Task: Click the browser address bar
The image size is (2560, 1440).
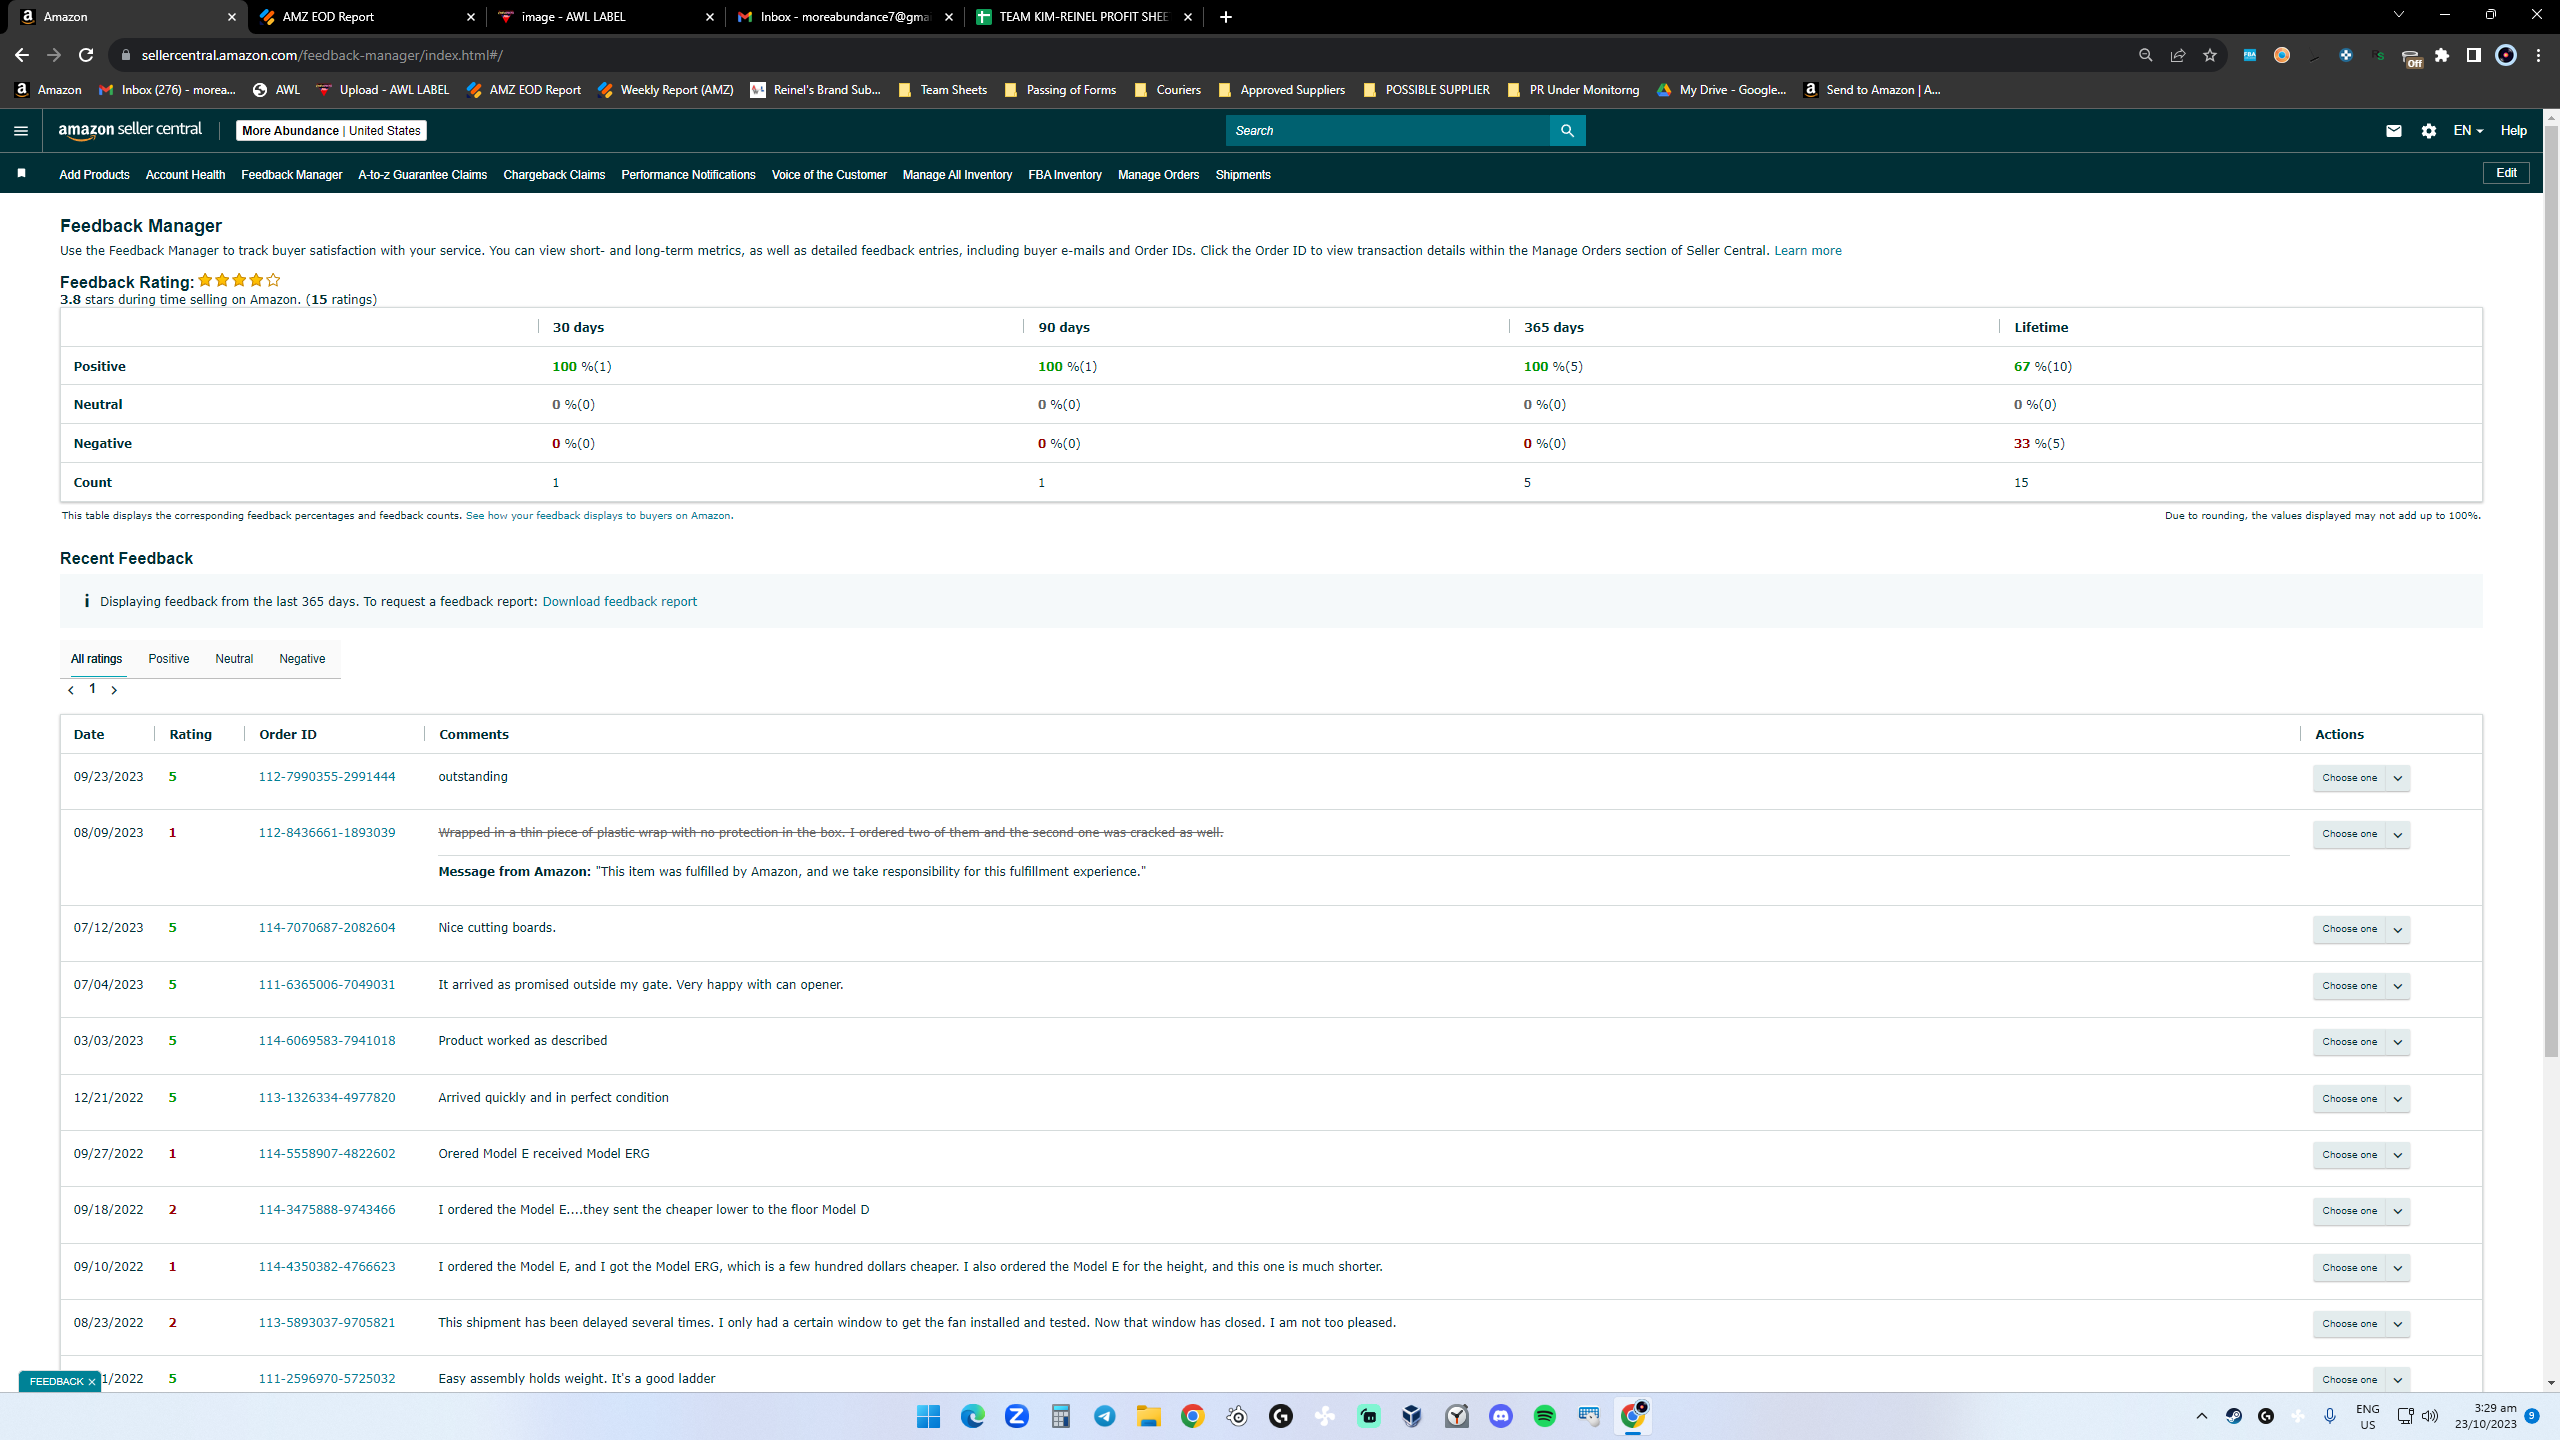Action: pyautogui.click(x=1120, y=55)
